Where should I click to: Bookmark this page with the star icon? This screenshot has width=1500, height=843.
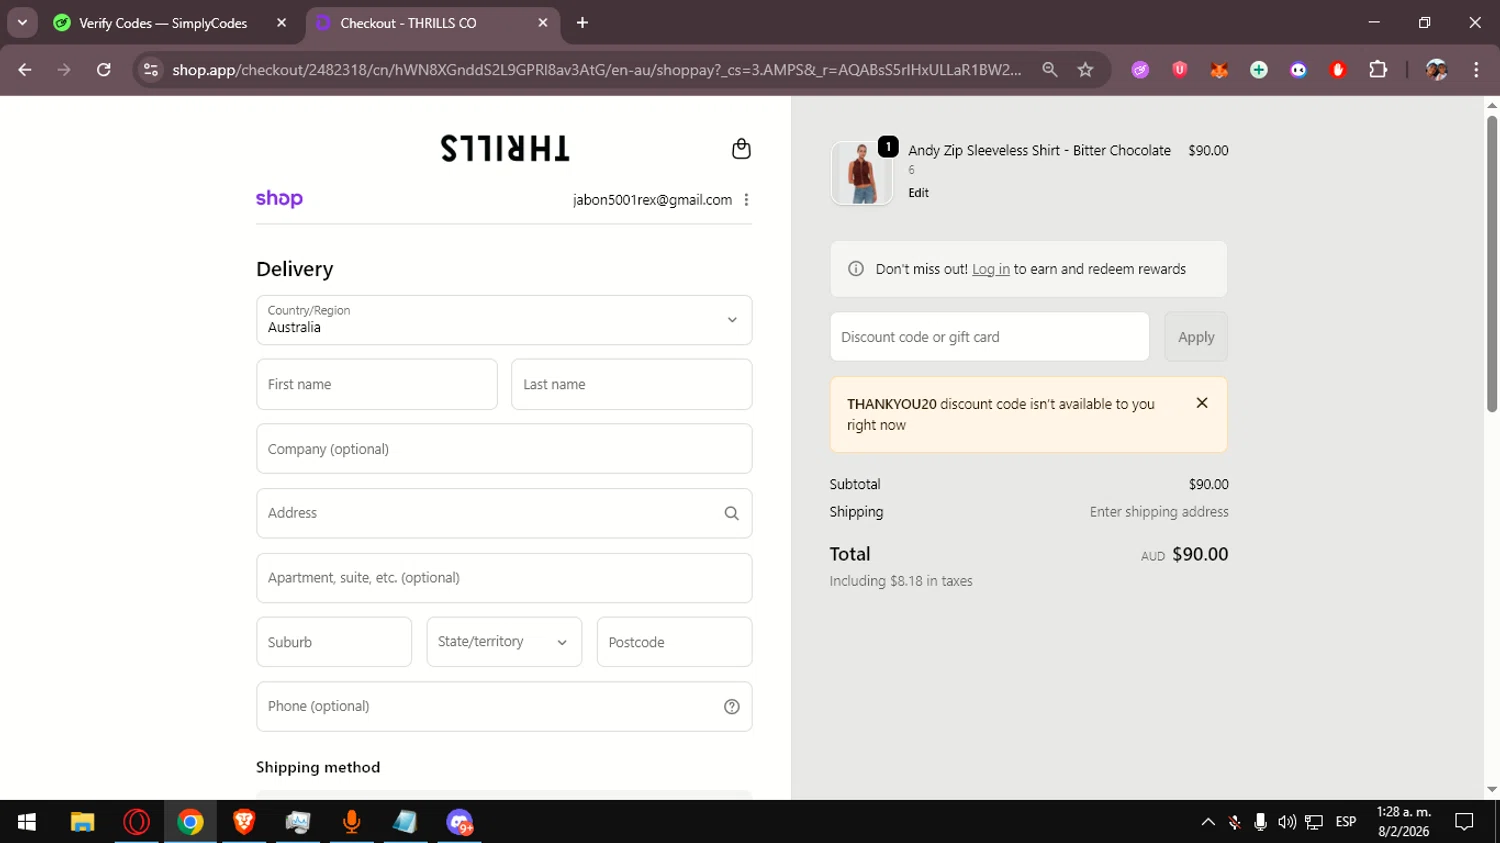pos(1085,70)
